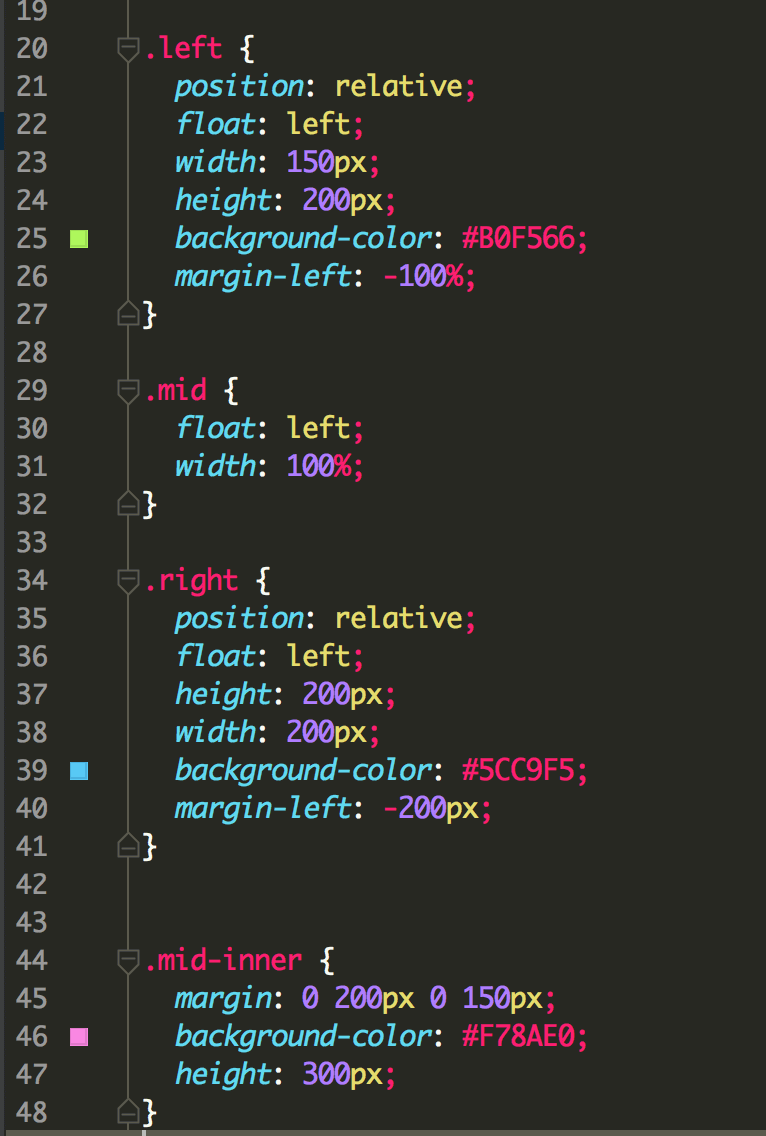Place cursor on the #B0F566 hex value
This screenshot has width=766, height=1136.
pyautogui.click(x=523, y=239)
